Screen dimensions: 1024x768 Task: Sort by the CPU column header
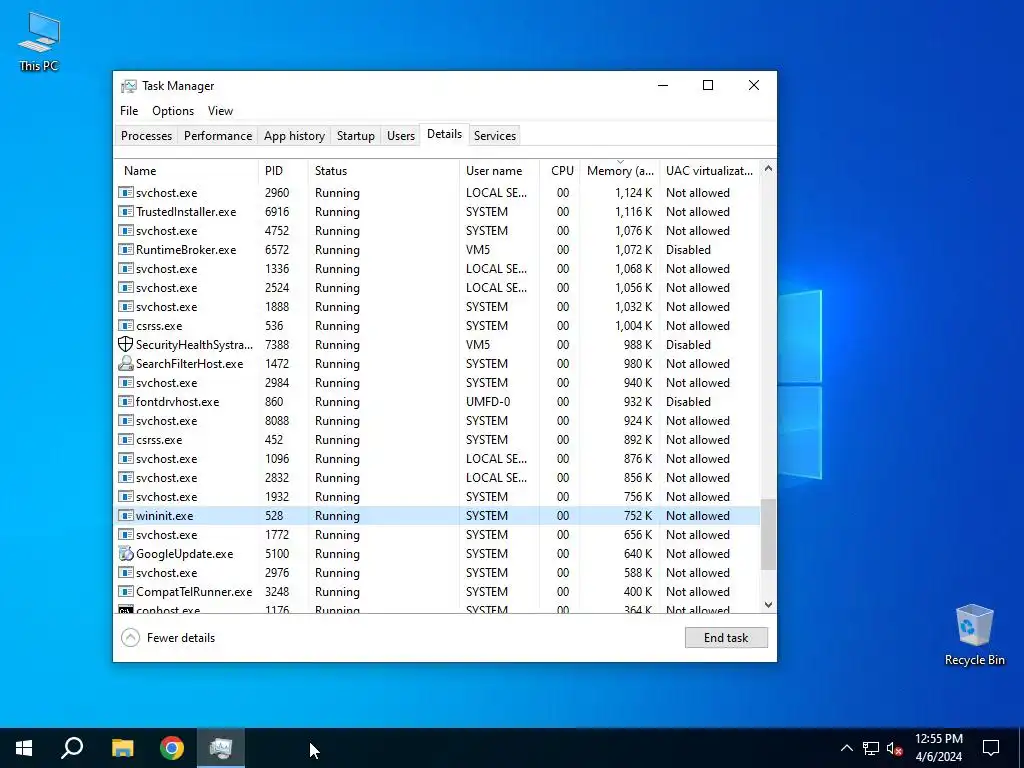click(560, 170)
